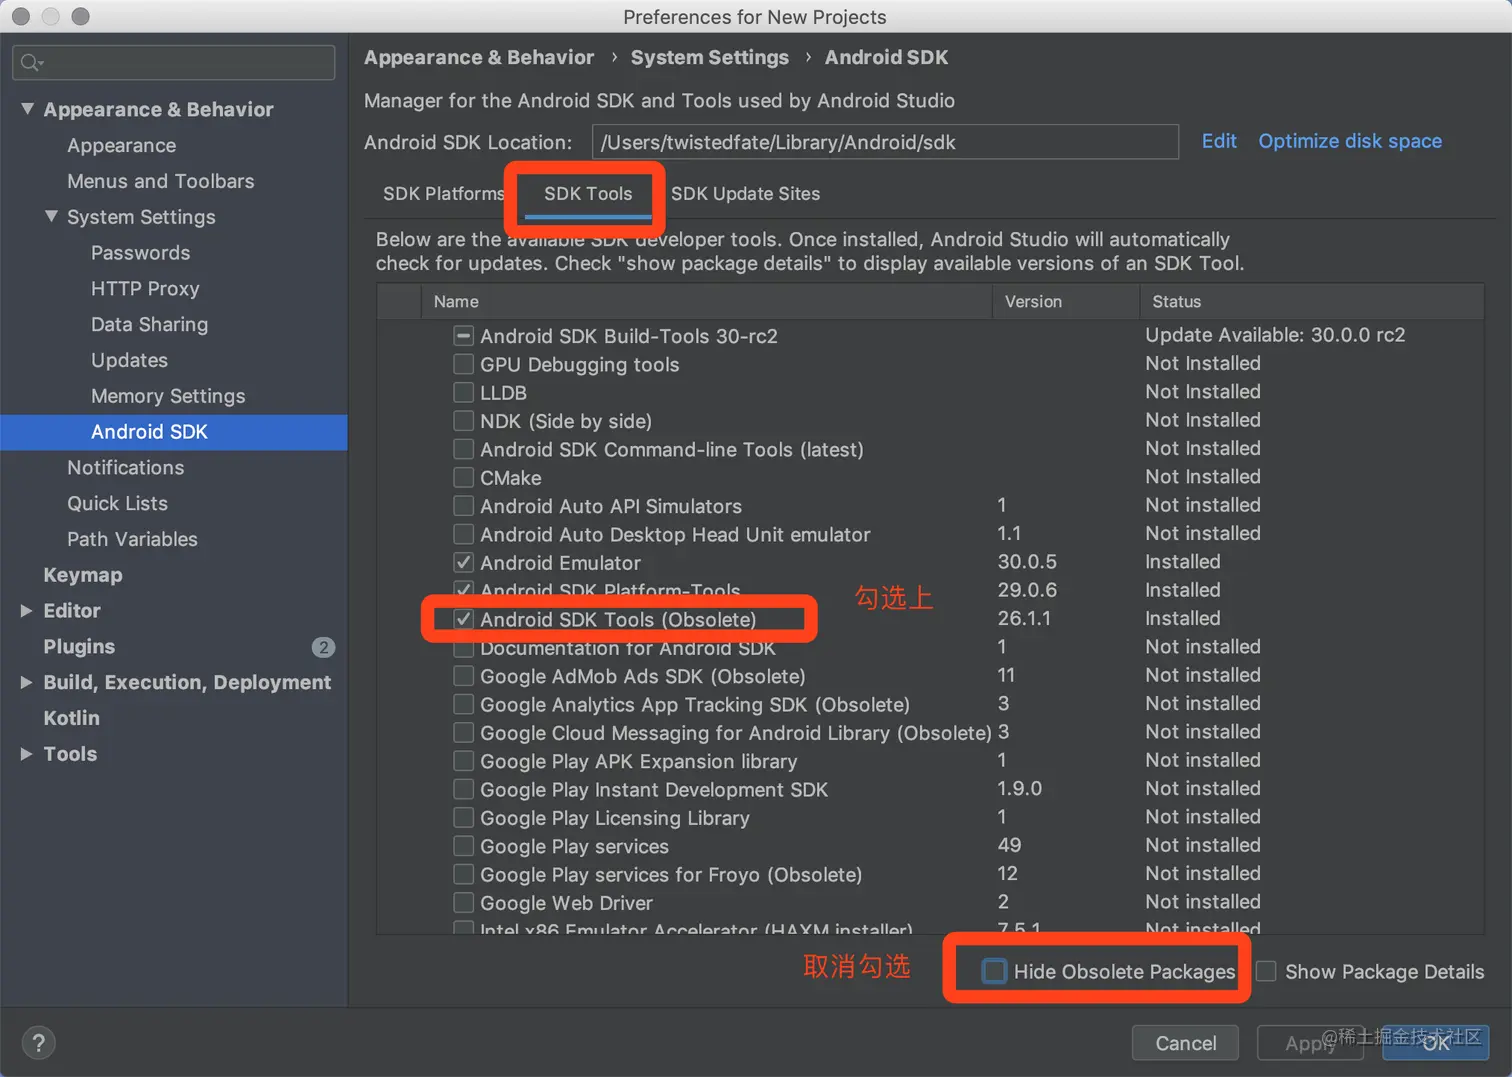Check Google Play services checkbox

click(463, 846)
